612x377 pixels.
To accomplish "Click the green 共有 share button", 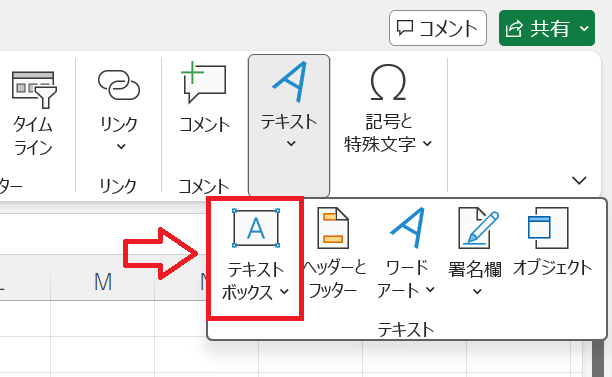I will coord(546,28).
